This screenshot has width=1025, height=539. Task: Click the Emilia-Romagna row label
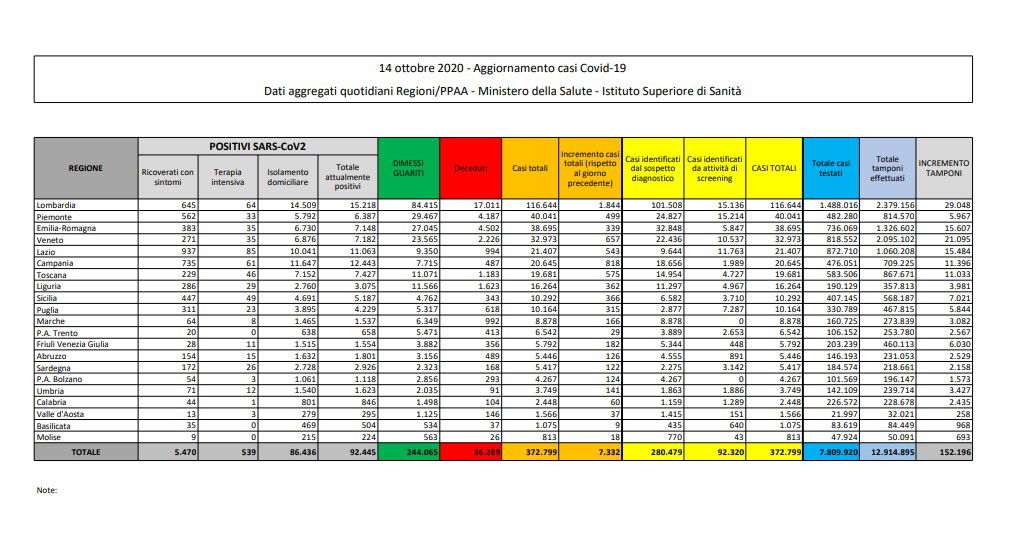(x=66, y=228)
